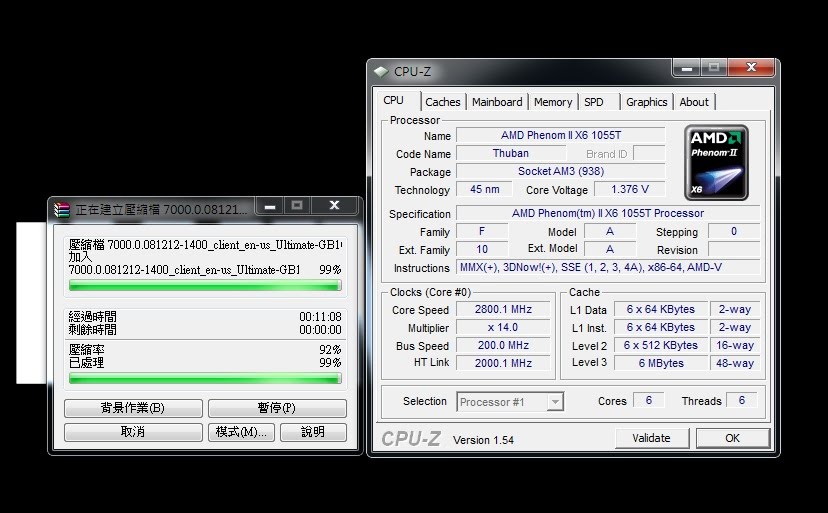Viewport: 828px width, 513px height.
Task: Click the Name field AMD Phenom II X6 1055T
Action: pos(561,135)
